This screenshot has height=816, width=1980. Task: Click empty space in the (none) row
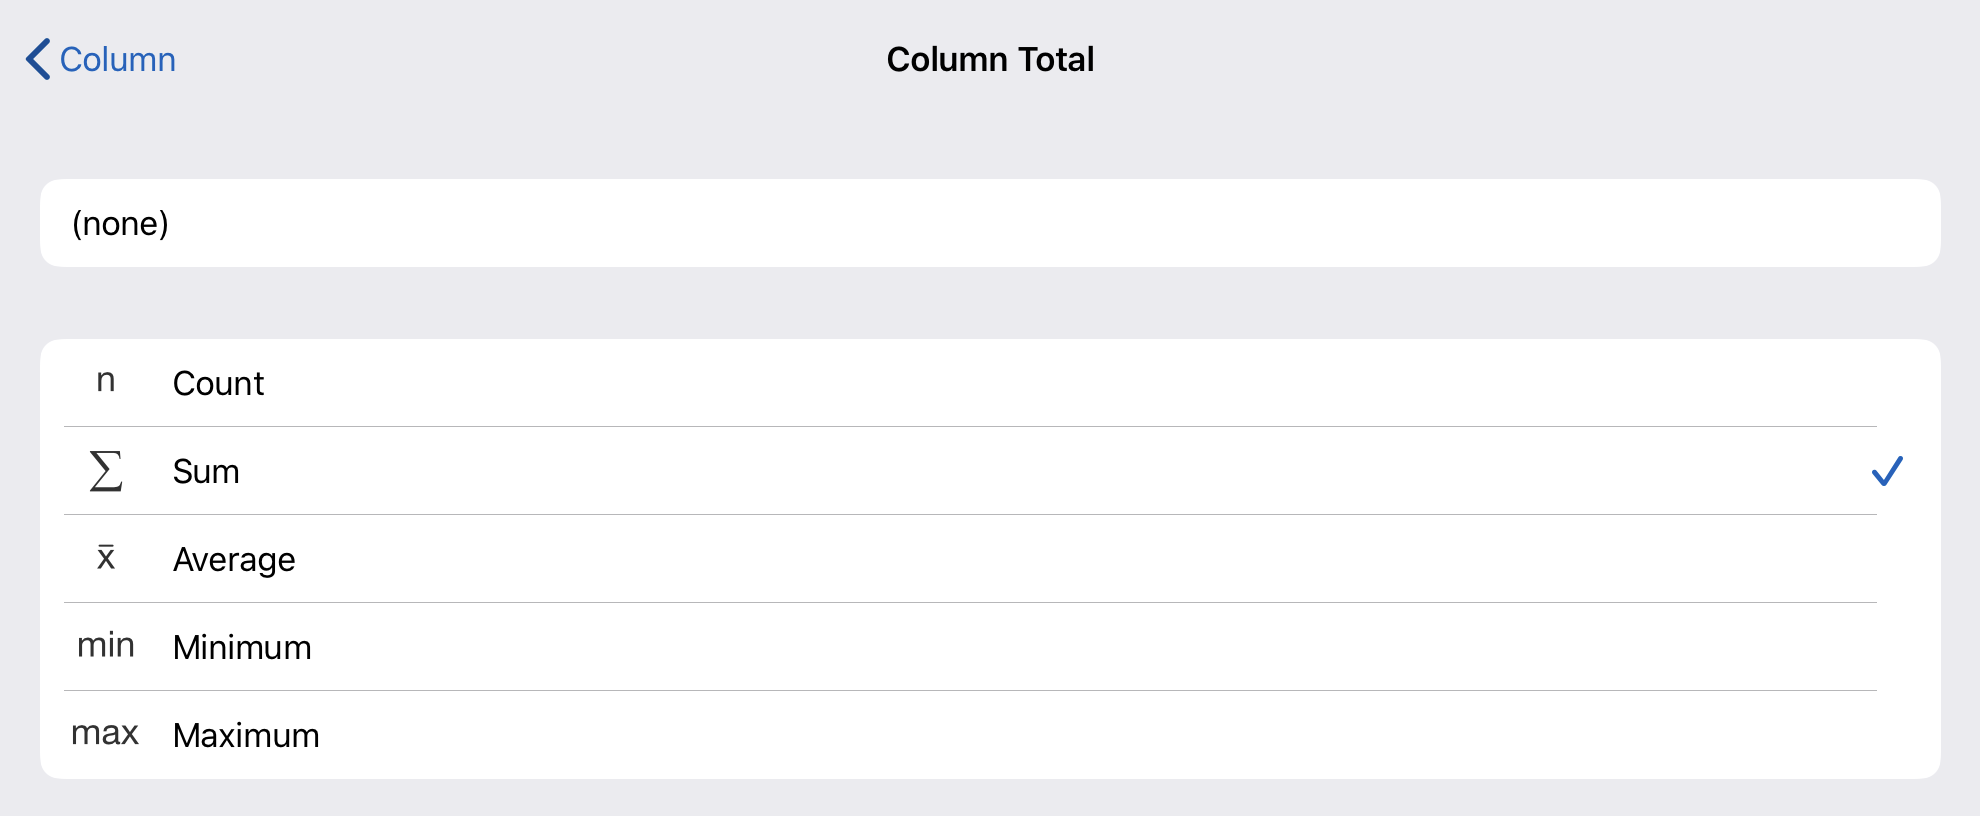pyautogui.click(x=1000, y=224)
